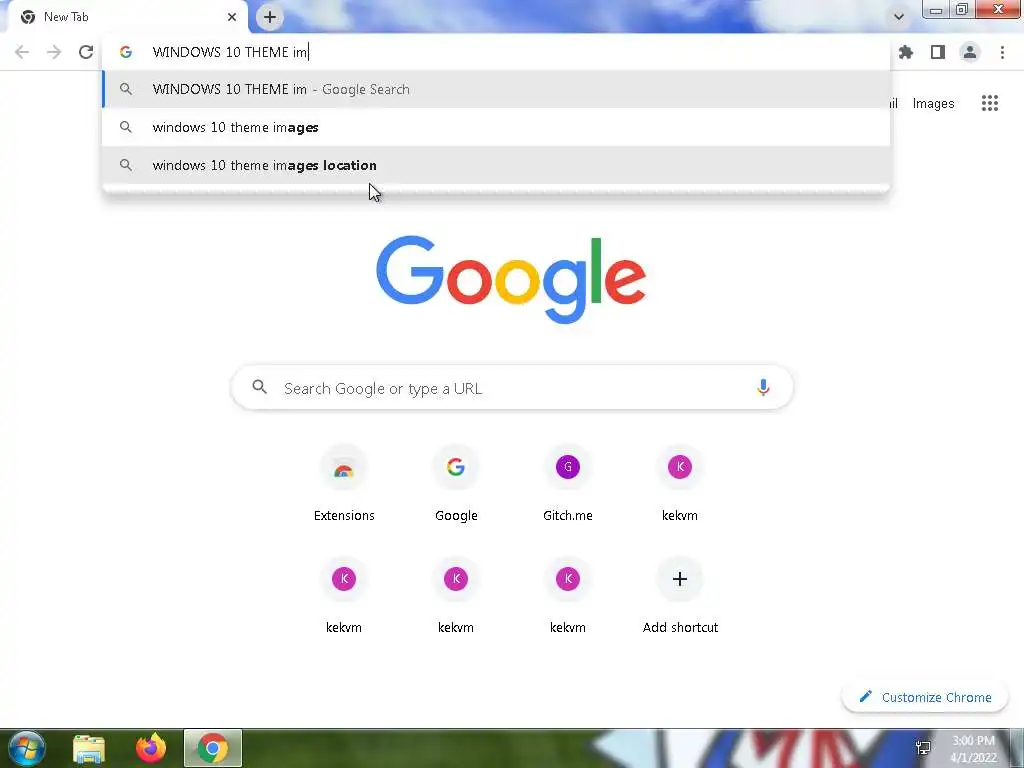The width and height of the screenshot is (1024, 768).
Task: Open Chrome three-dot menu
Action: (x=1002, y=52)
